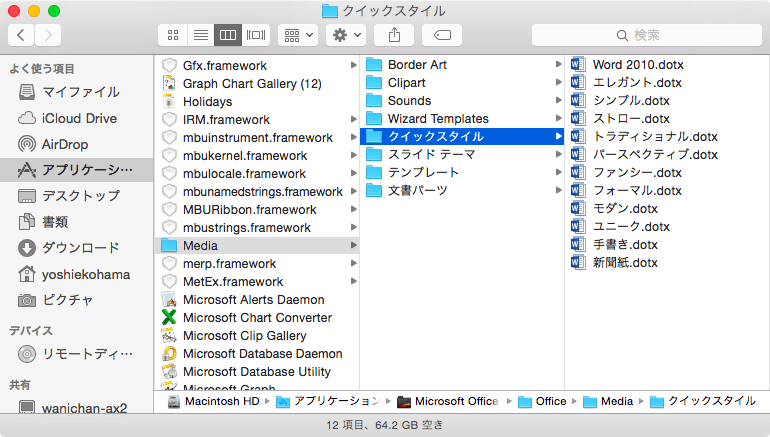Select リモートディスク under デバイス
Viewport: 770px width, 437px height.
[77, 354]
